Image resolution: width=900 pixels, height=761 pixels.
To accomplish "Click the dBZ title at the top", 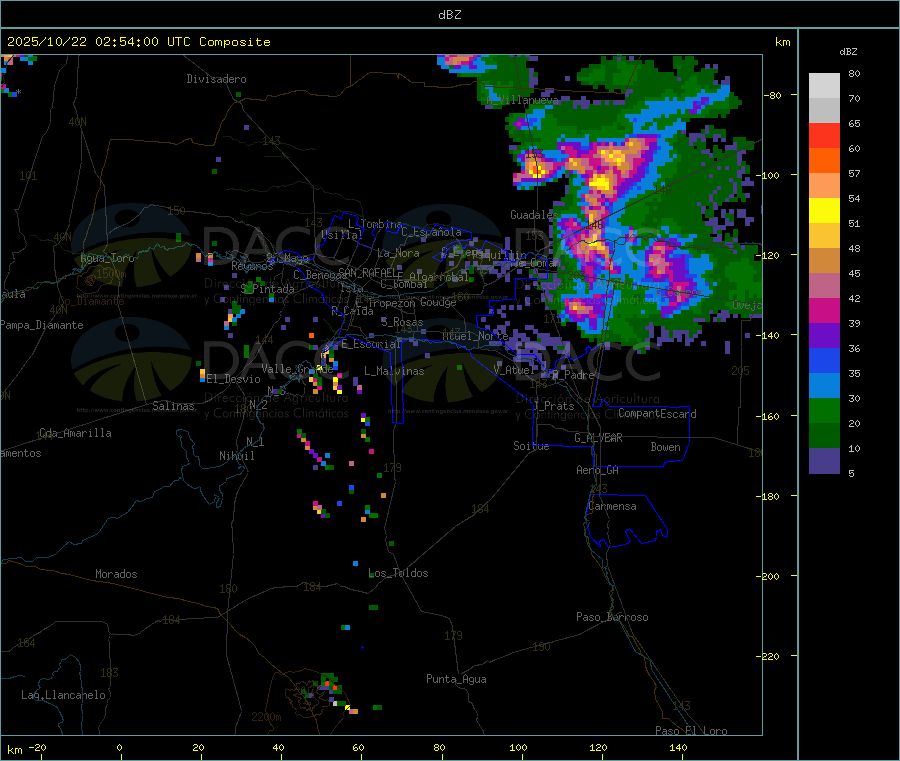I will point(450,15).
